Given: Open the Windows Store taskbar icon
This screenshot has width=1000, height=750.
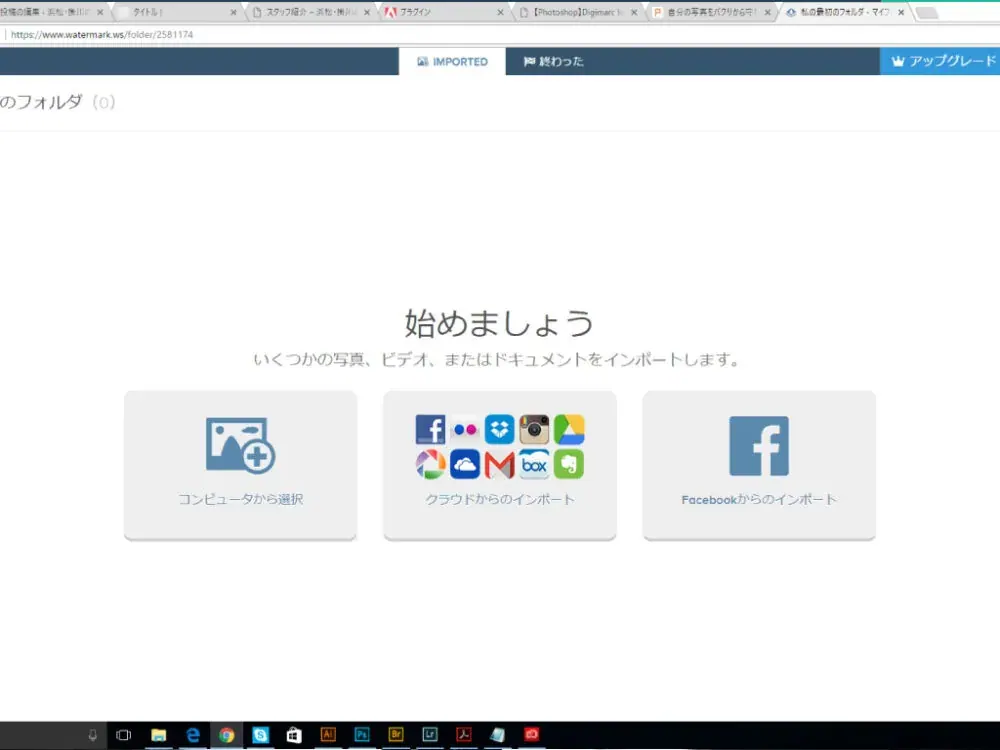Looking at the screenshot, I should 294,735.
